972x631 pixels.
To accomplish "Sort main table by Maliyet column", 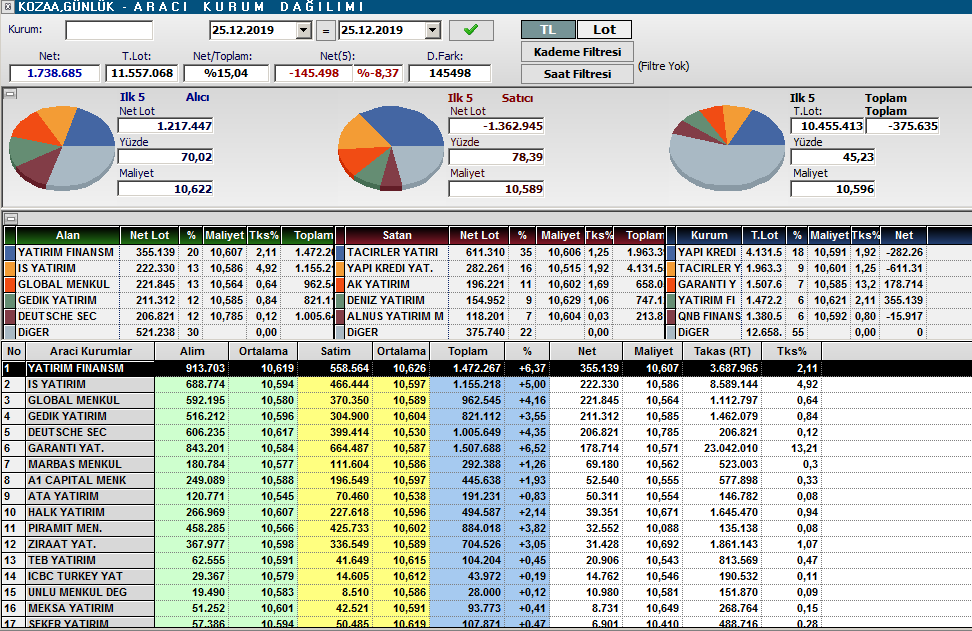I will [x=653, y=351].
